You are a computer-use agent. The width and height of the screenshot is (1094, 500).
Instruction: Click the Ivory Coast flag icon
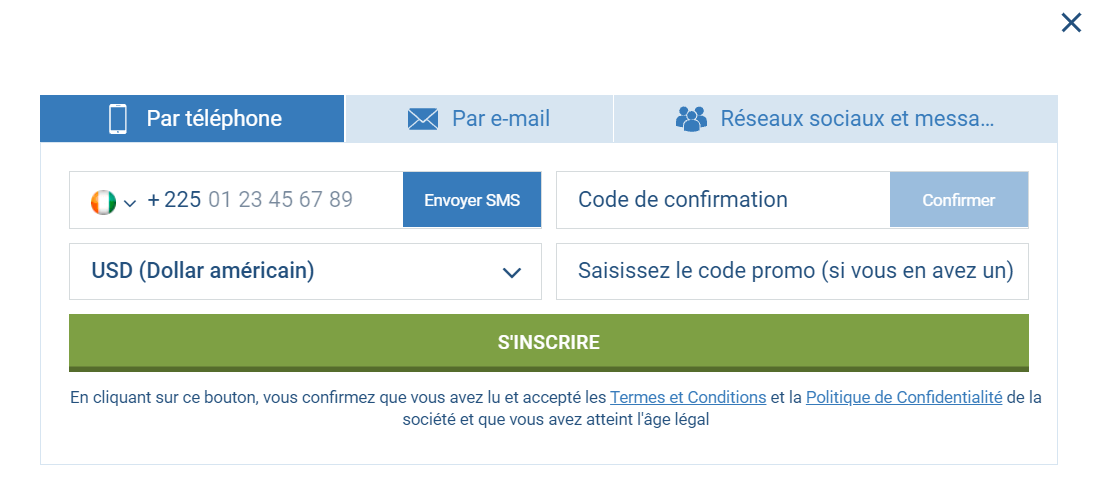103,202
